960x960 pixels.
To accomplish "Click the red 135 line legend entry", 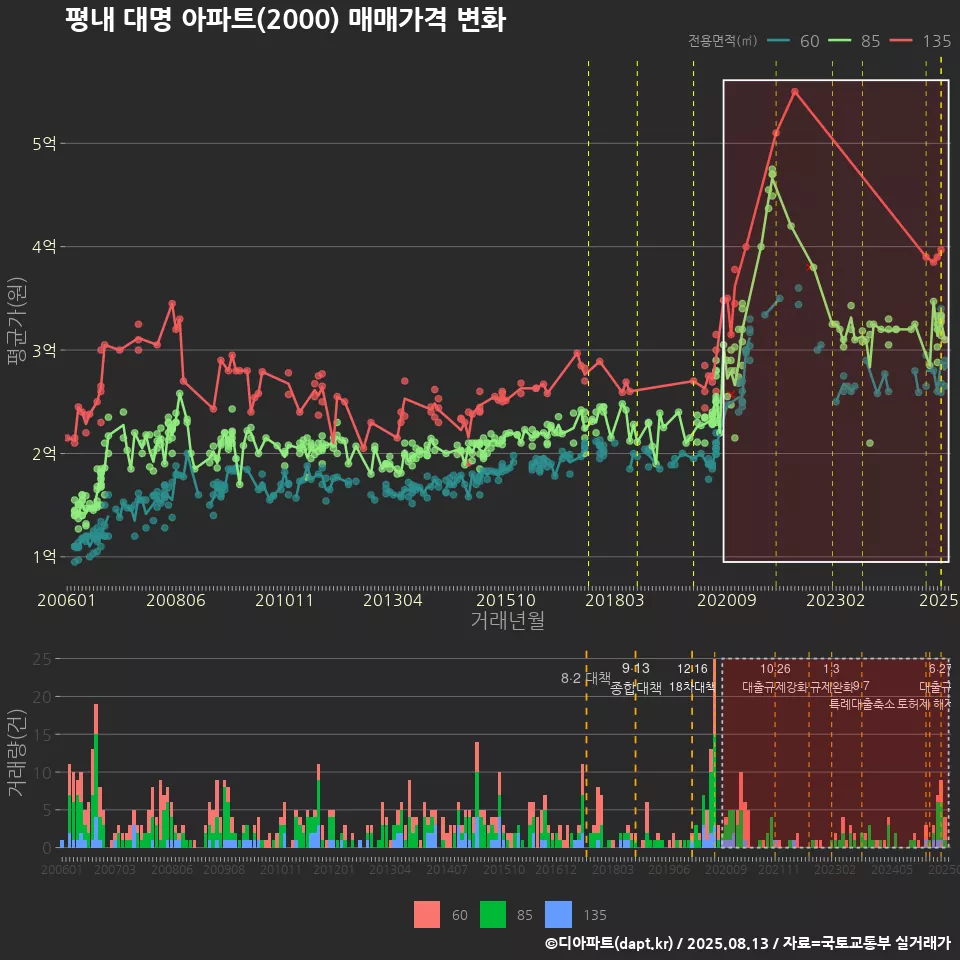I will [920, 41].
